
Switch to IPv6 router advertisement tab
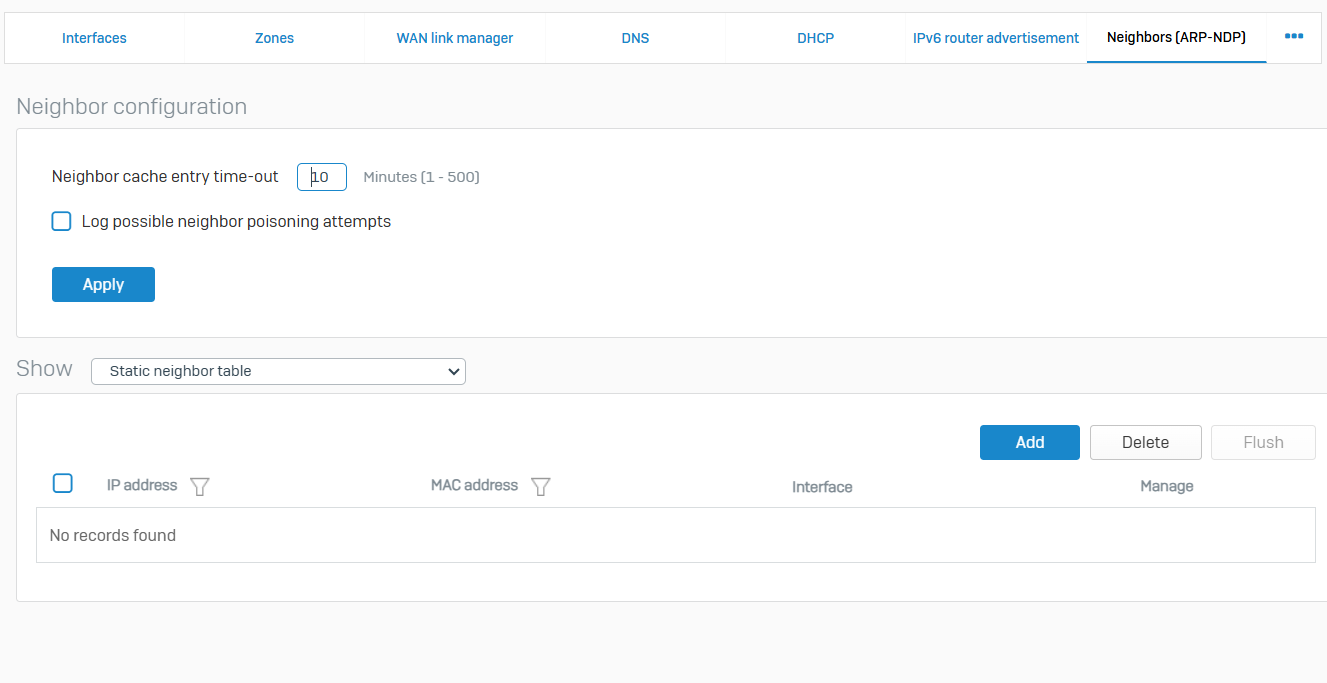995,38
